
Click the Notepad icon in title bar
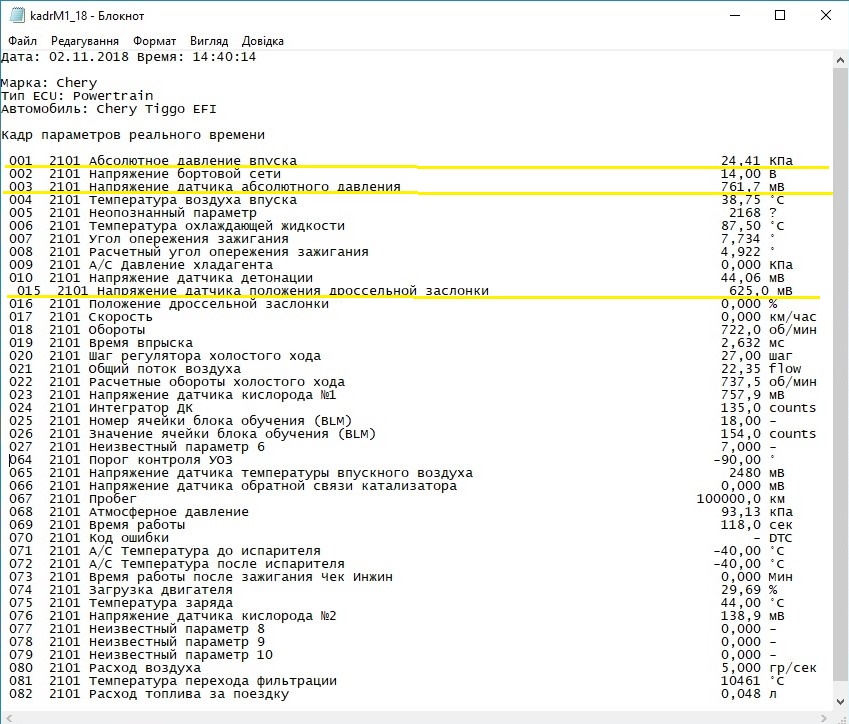click(x=17, y=15)
